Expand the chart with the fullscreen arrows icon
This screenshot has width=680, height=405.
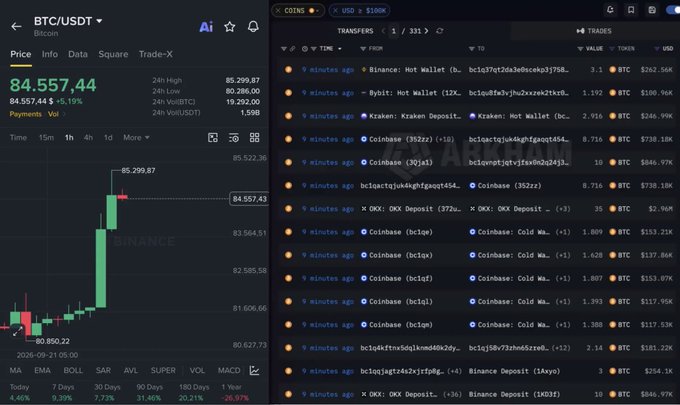click(x=17, y=332)
